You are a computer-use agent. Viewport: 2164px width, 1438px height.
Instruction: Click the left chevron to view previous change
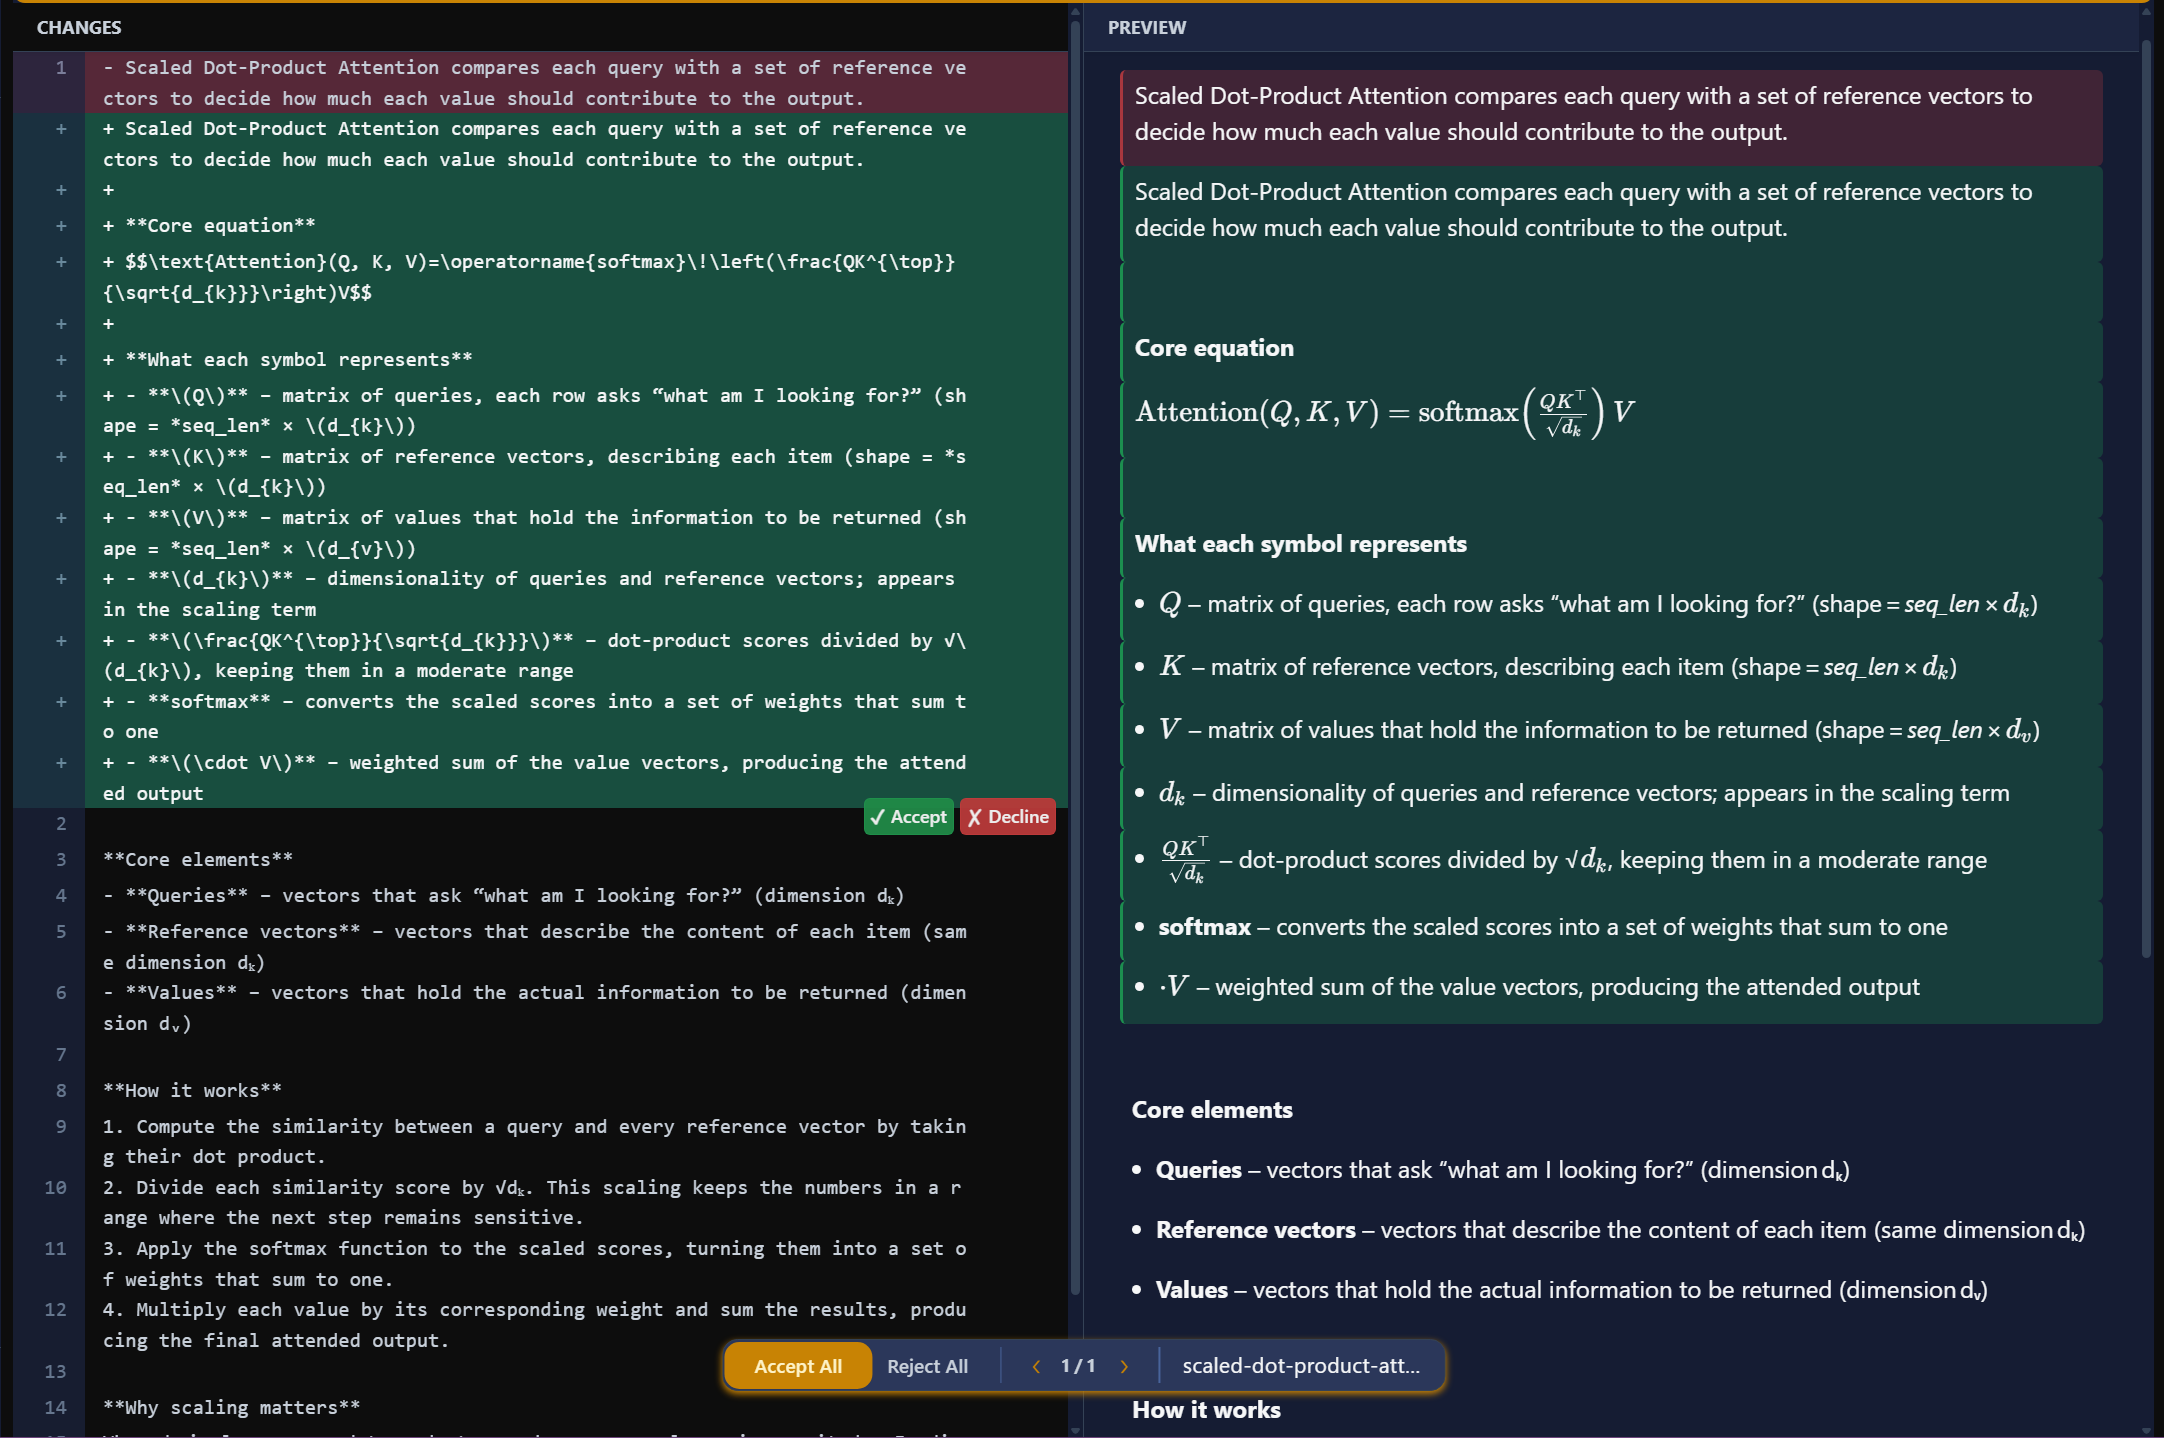click(1036, 1366)
